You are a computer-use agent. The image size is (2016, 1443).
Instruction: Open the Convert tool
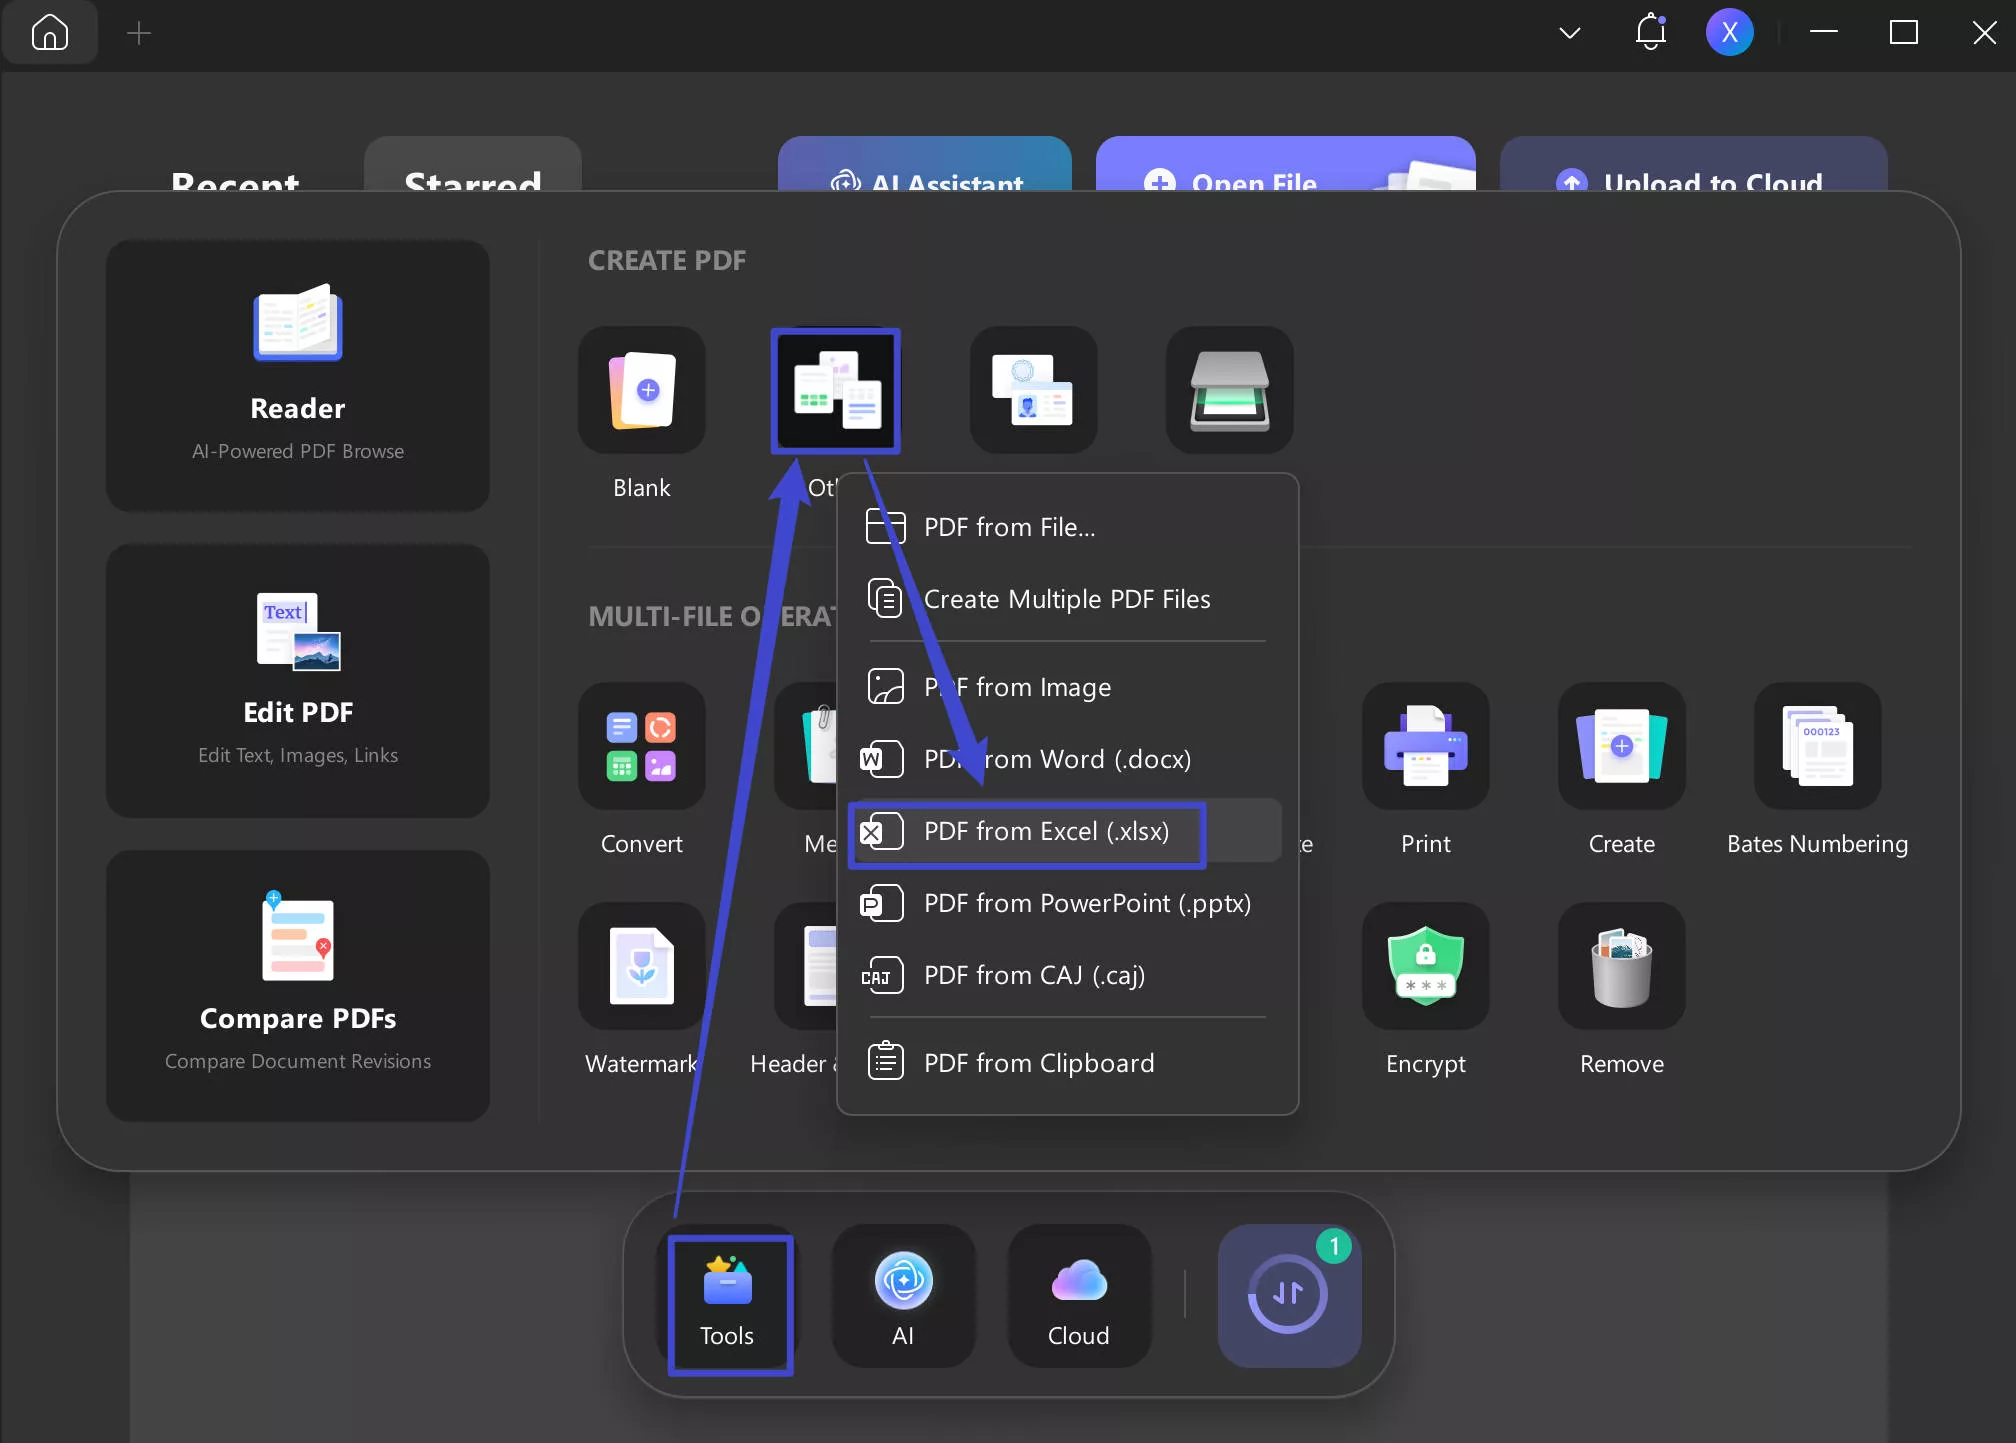pos(642,747)
